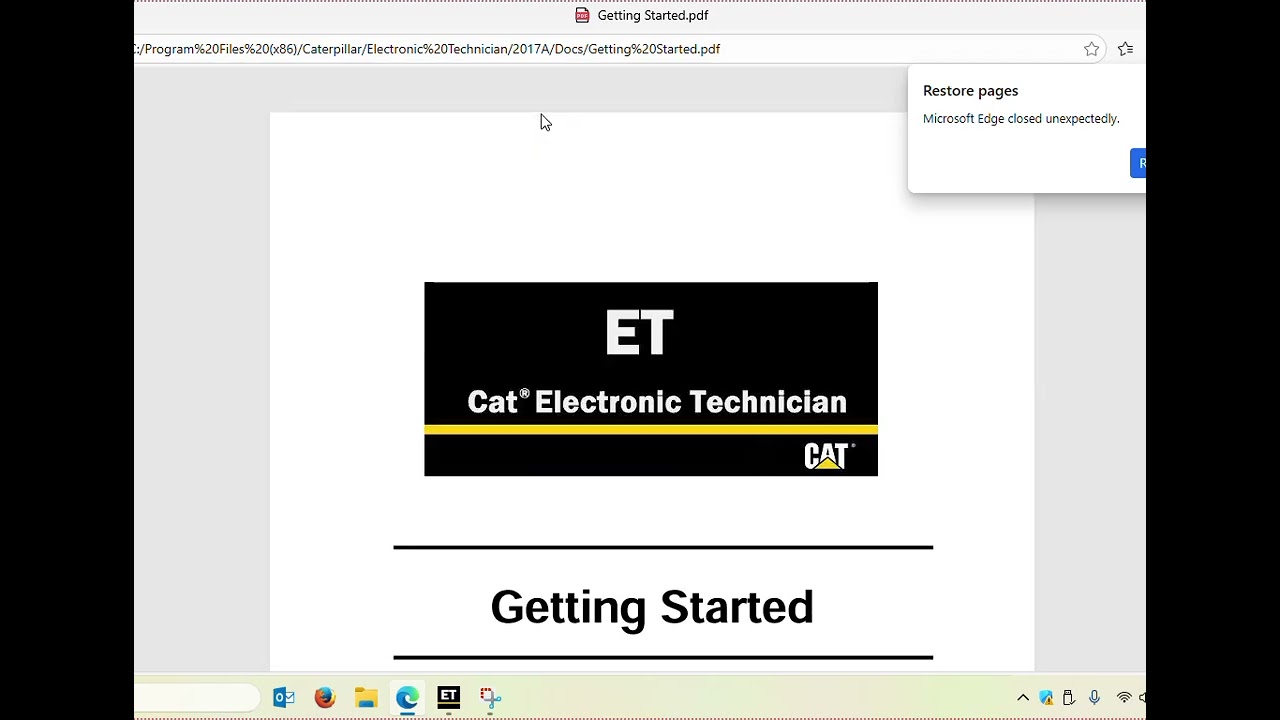Launch Firefox from the taskbar
Image resolution: width=1280 pixels, height=720 pixels.
pos(325,698)
